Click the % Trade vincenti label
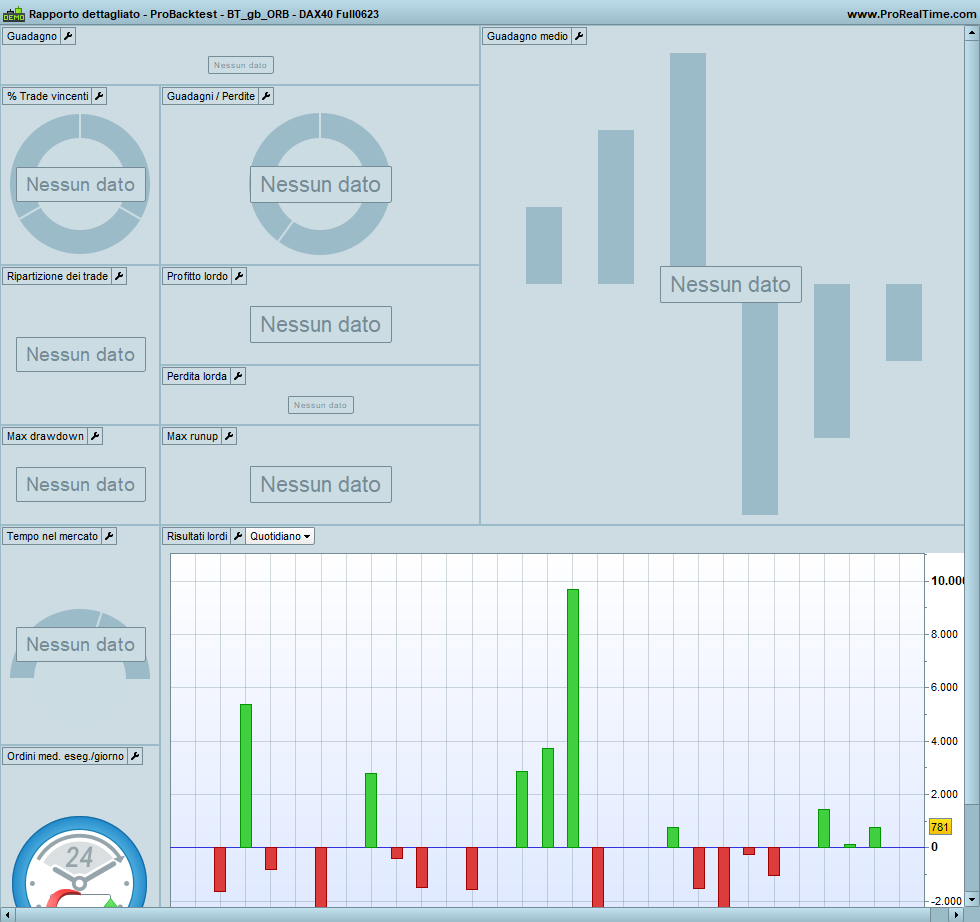980x922 pixels. [x=48, y=96]
